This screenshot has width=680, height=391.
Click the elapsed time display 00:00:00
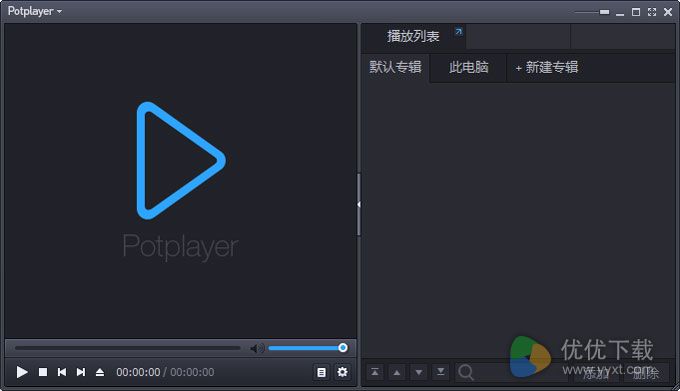[138, 372]
